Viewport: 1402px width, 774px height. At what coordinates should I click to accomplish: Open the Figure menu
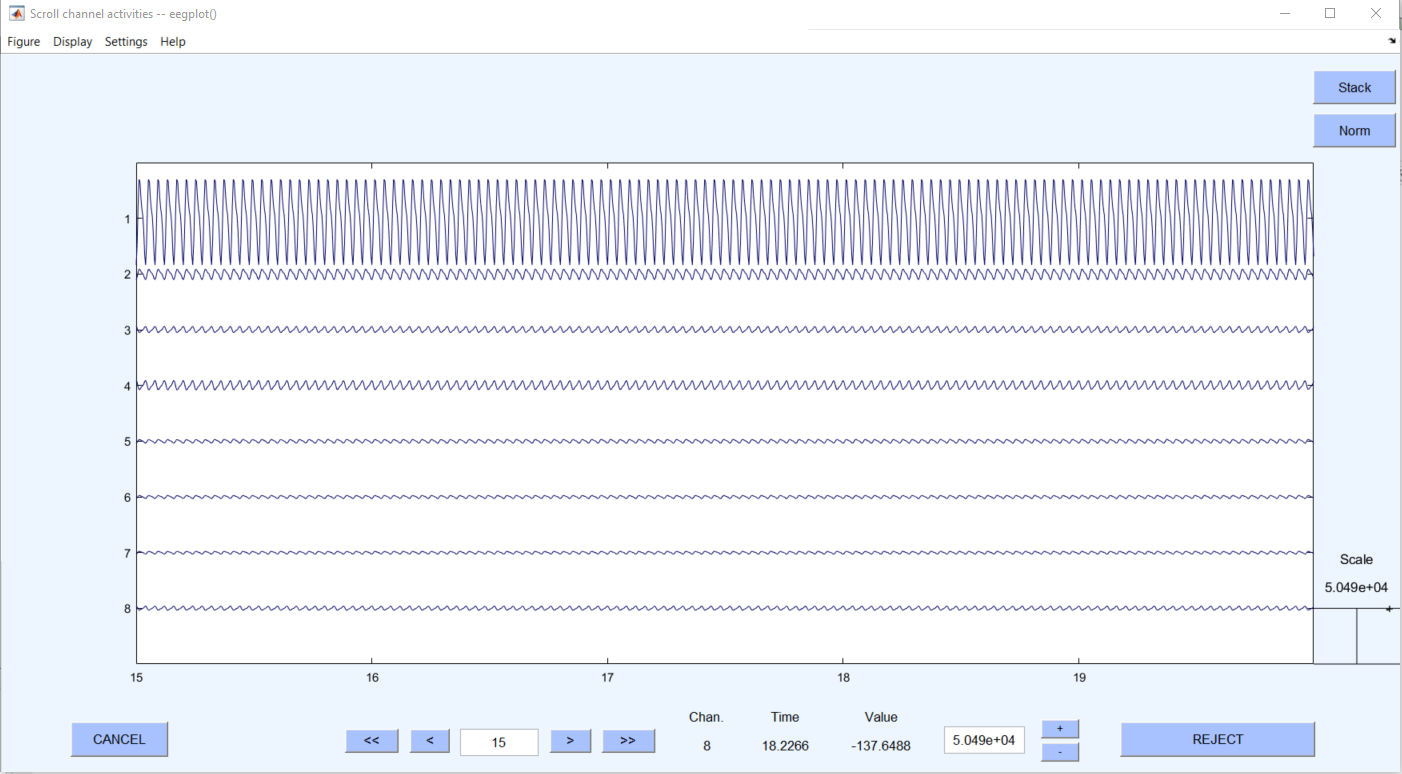coord(24,42)
